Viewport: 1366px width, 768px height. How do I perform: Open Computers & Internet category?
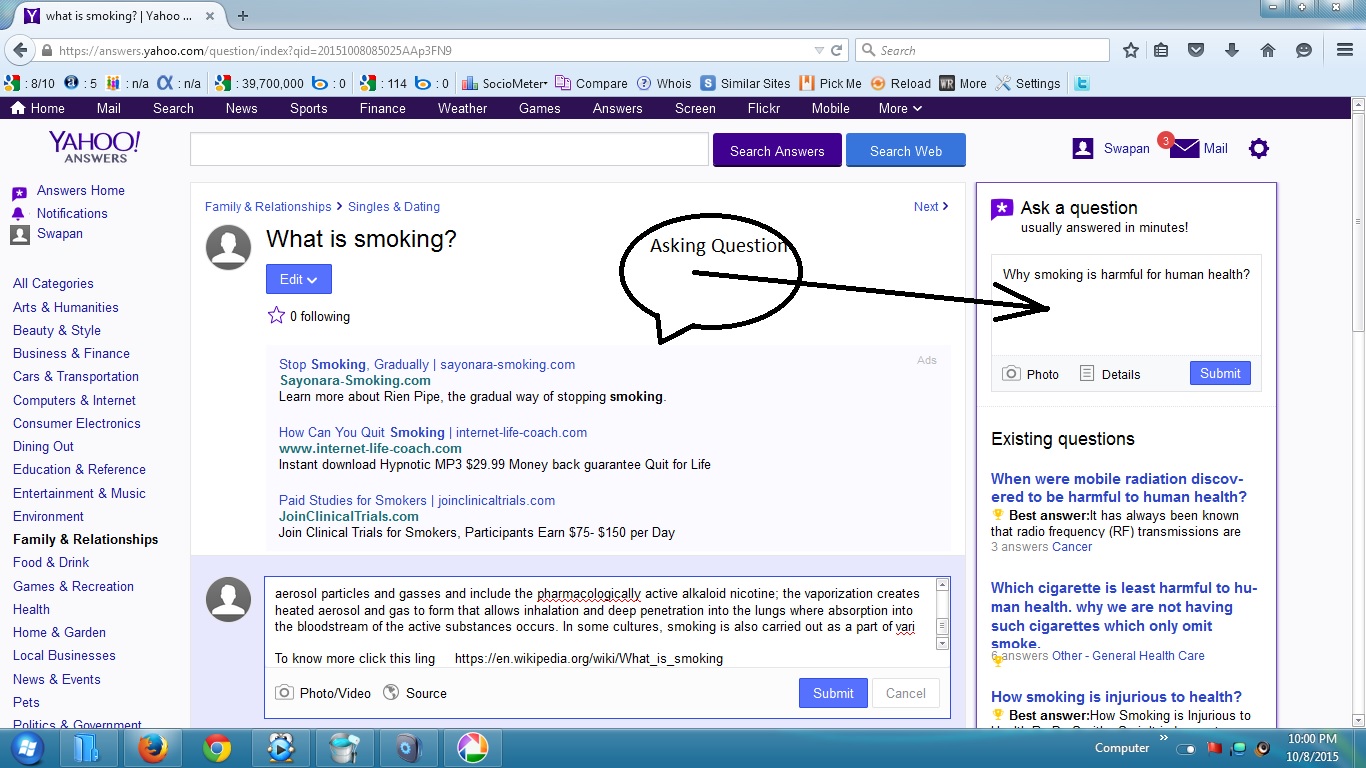[x=74, y=400]
